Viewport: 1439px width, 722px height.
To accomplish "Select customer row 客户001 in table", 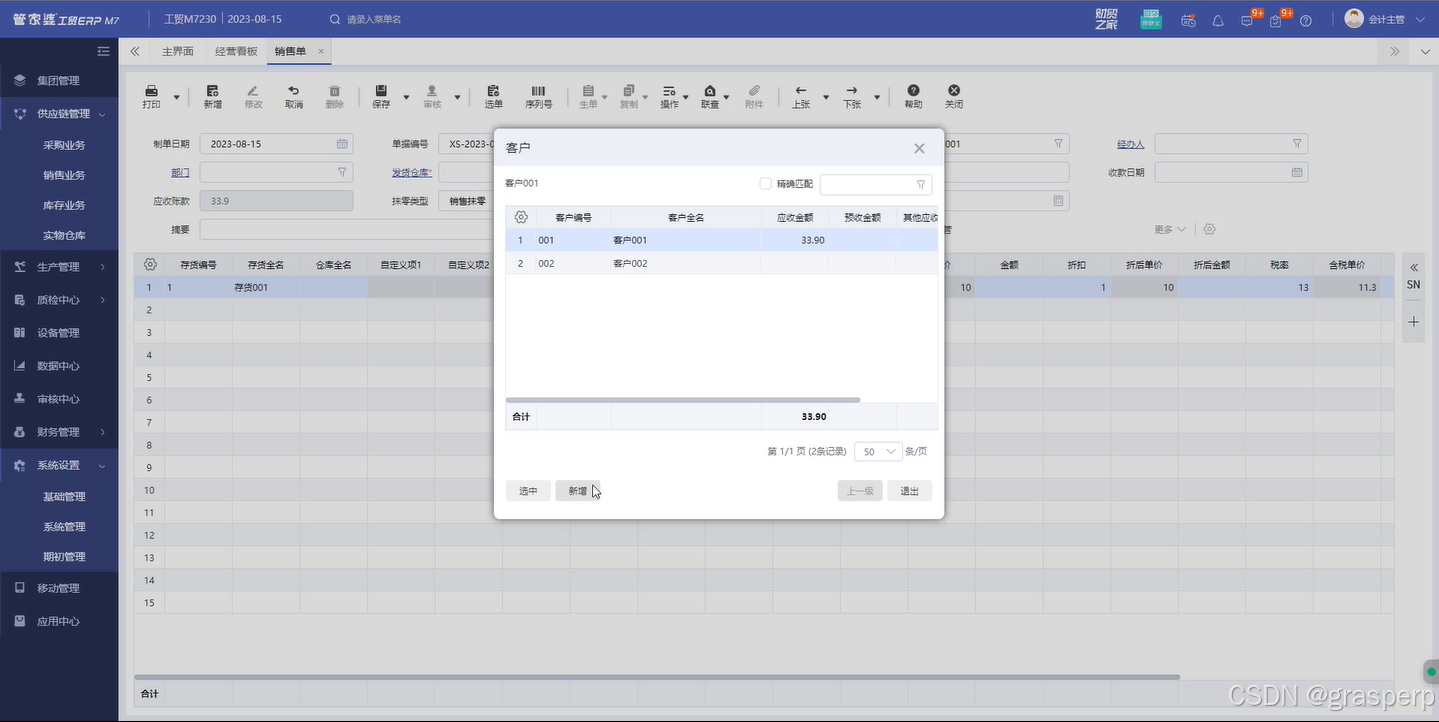I will 721,240.
